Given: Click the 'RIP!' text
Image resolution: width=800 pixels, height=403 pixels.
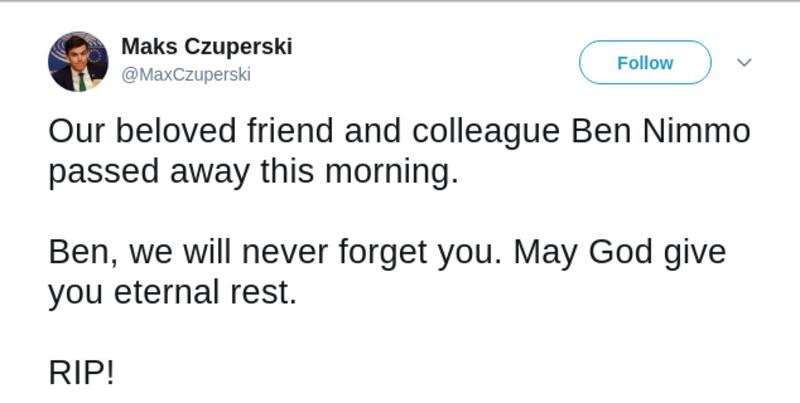Looking at the screenshot, I should point(82,373).
